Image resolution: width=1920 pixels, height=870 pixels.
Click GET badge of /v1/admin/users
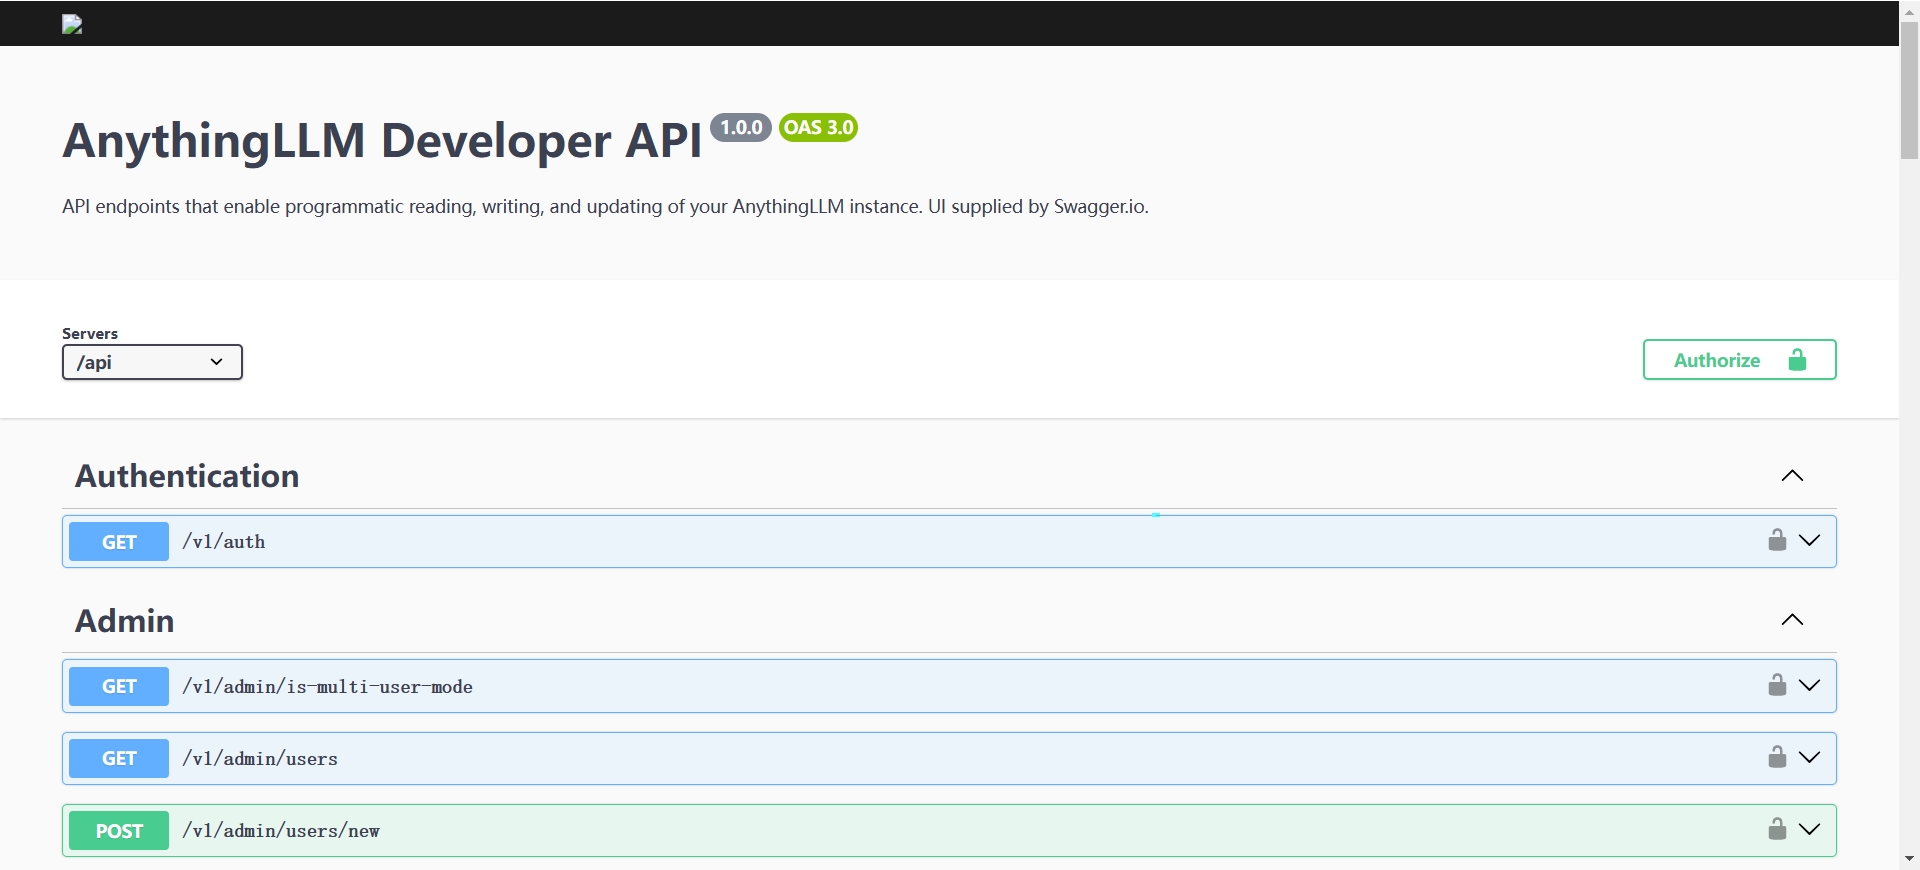pos(119,758)
